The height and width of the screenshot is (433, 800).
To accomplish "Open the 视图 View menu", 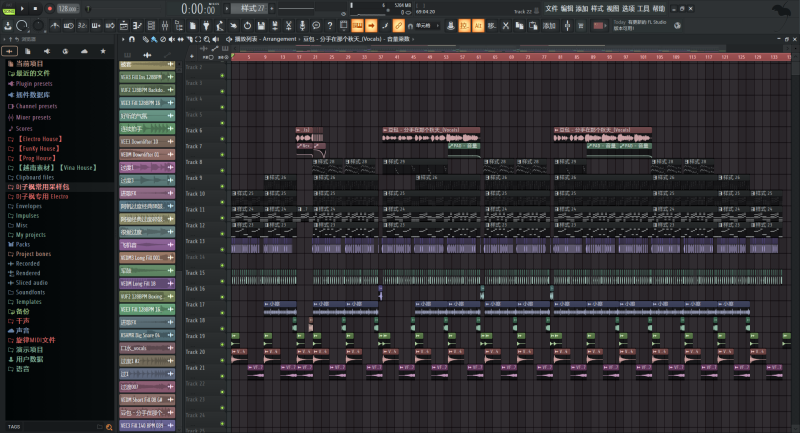I will pyautogui.click(x=613, y=9).
